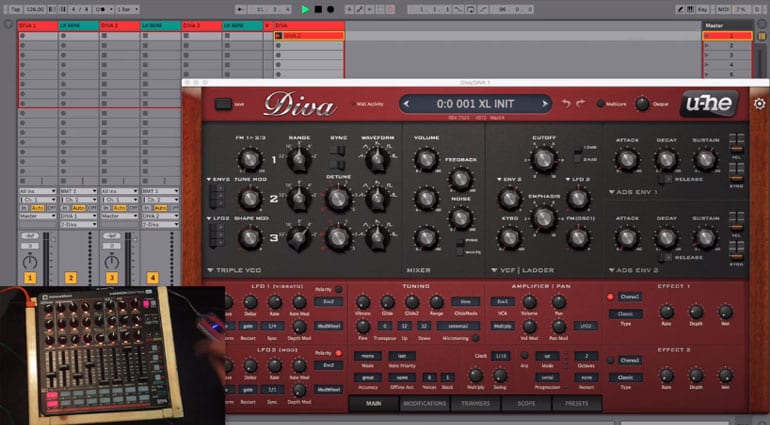Open the Triple VCO module selector
Screen dimensions: 770x425
[x=234, y=270]
